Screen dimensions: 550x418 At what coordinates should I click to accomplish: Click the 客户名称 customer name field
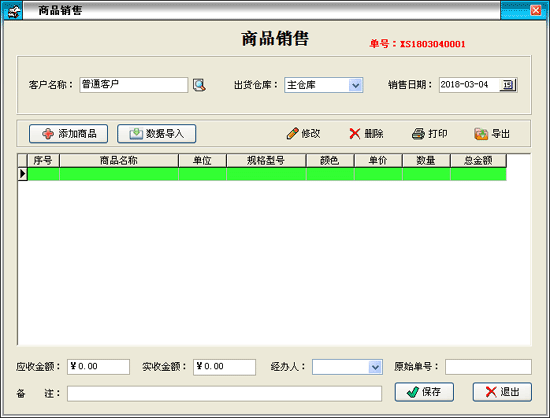pos(134,85)
